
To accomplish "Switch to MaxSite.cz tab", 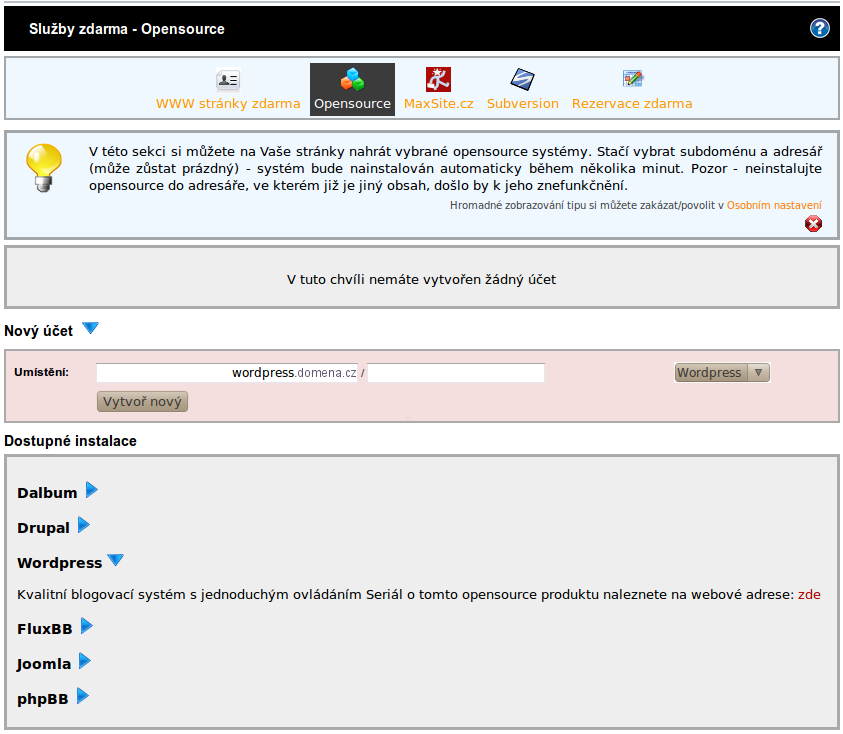I will [x=438, y=103].
